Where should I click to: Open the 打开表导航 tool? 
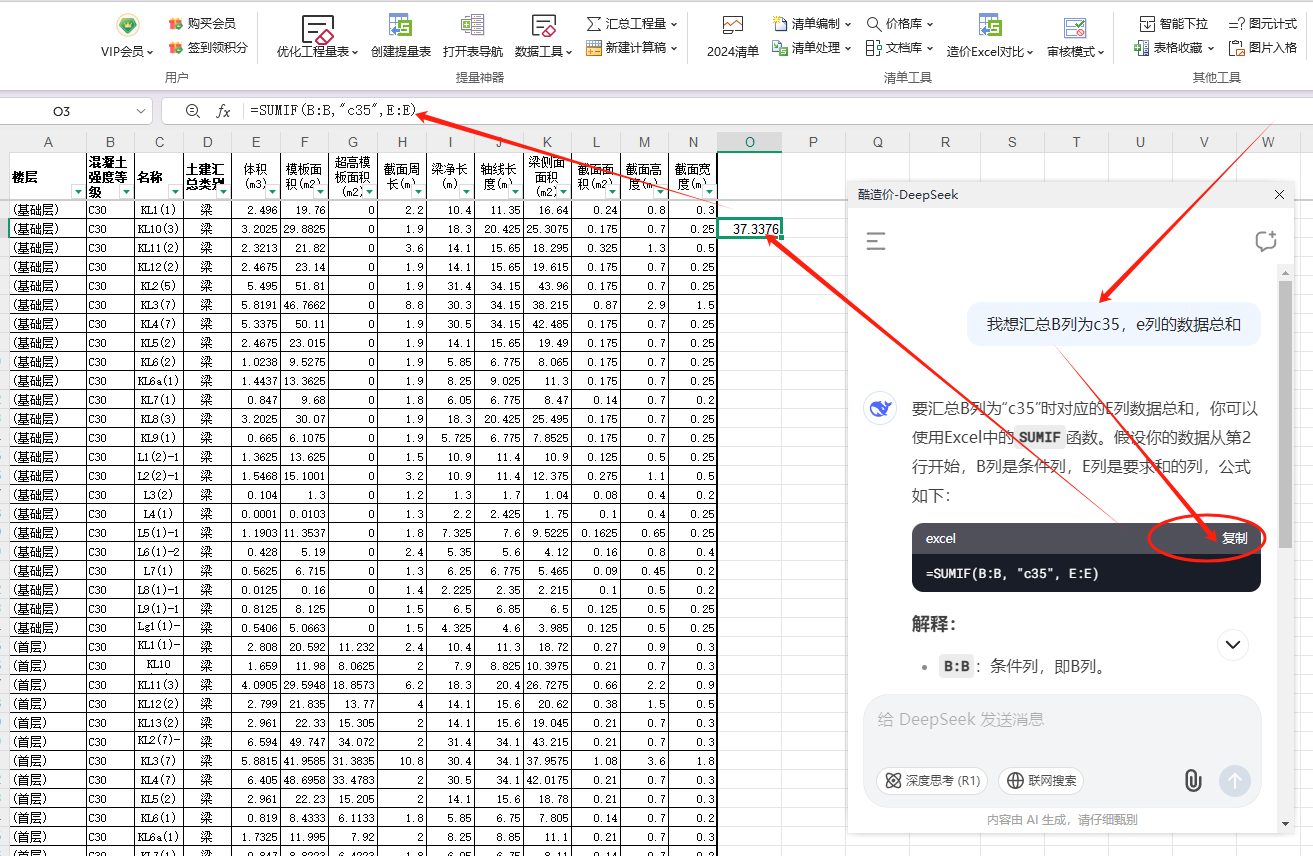pyautogui.click(x=472, y=28)
